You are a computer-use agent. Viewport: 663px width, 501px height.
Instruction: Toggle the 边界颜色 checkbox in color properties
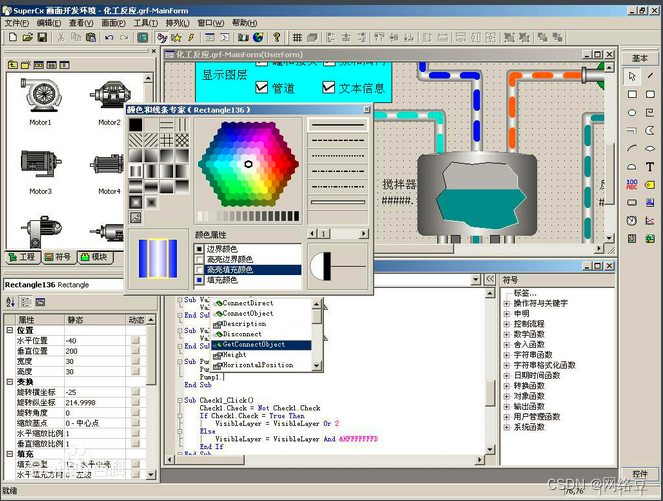200,246
